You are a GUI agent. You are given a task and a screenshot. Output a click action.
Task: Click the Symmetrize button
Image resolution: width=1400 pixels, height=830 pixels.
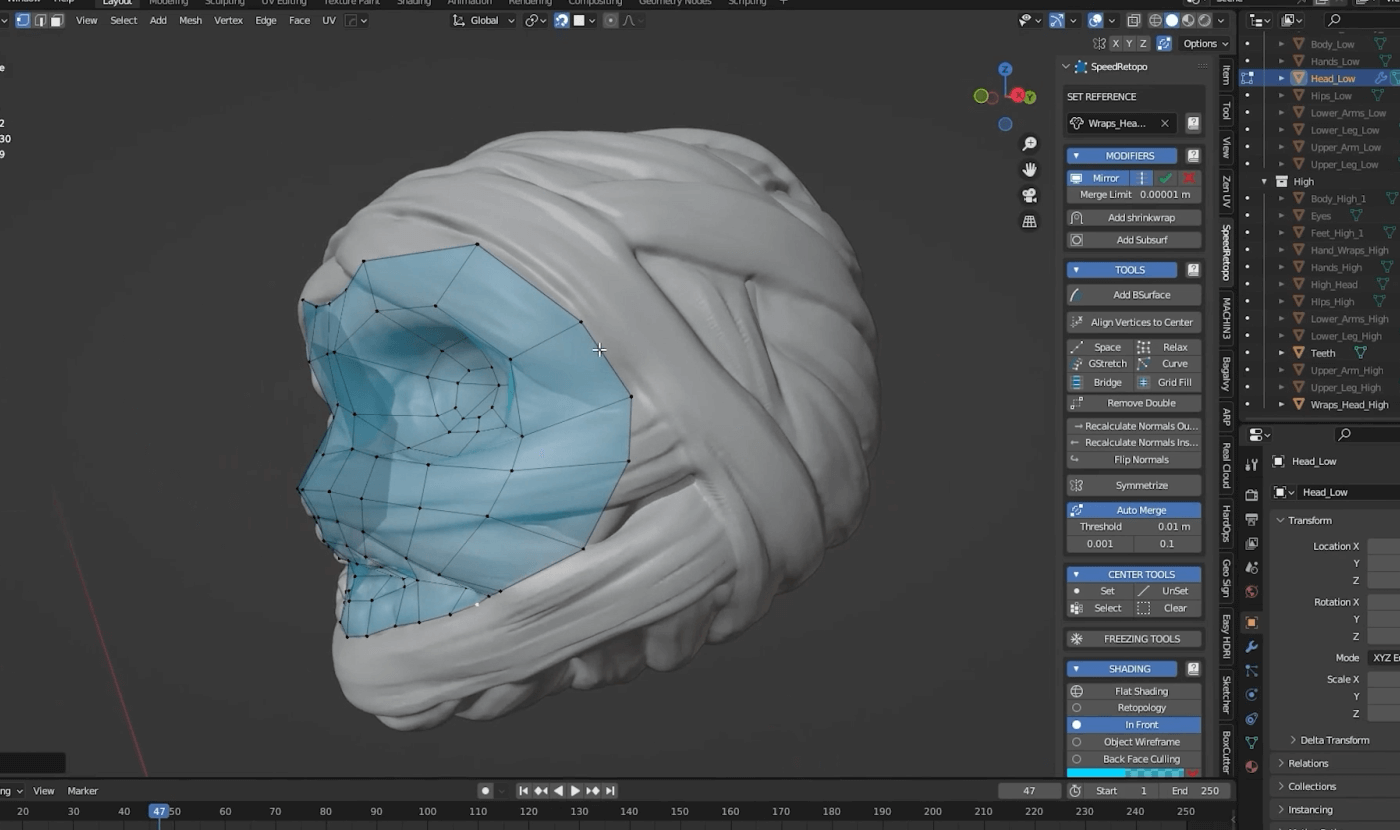click(x=1134, y=485)
